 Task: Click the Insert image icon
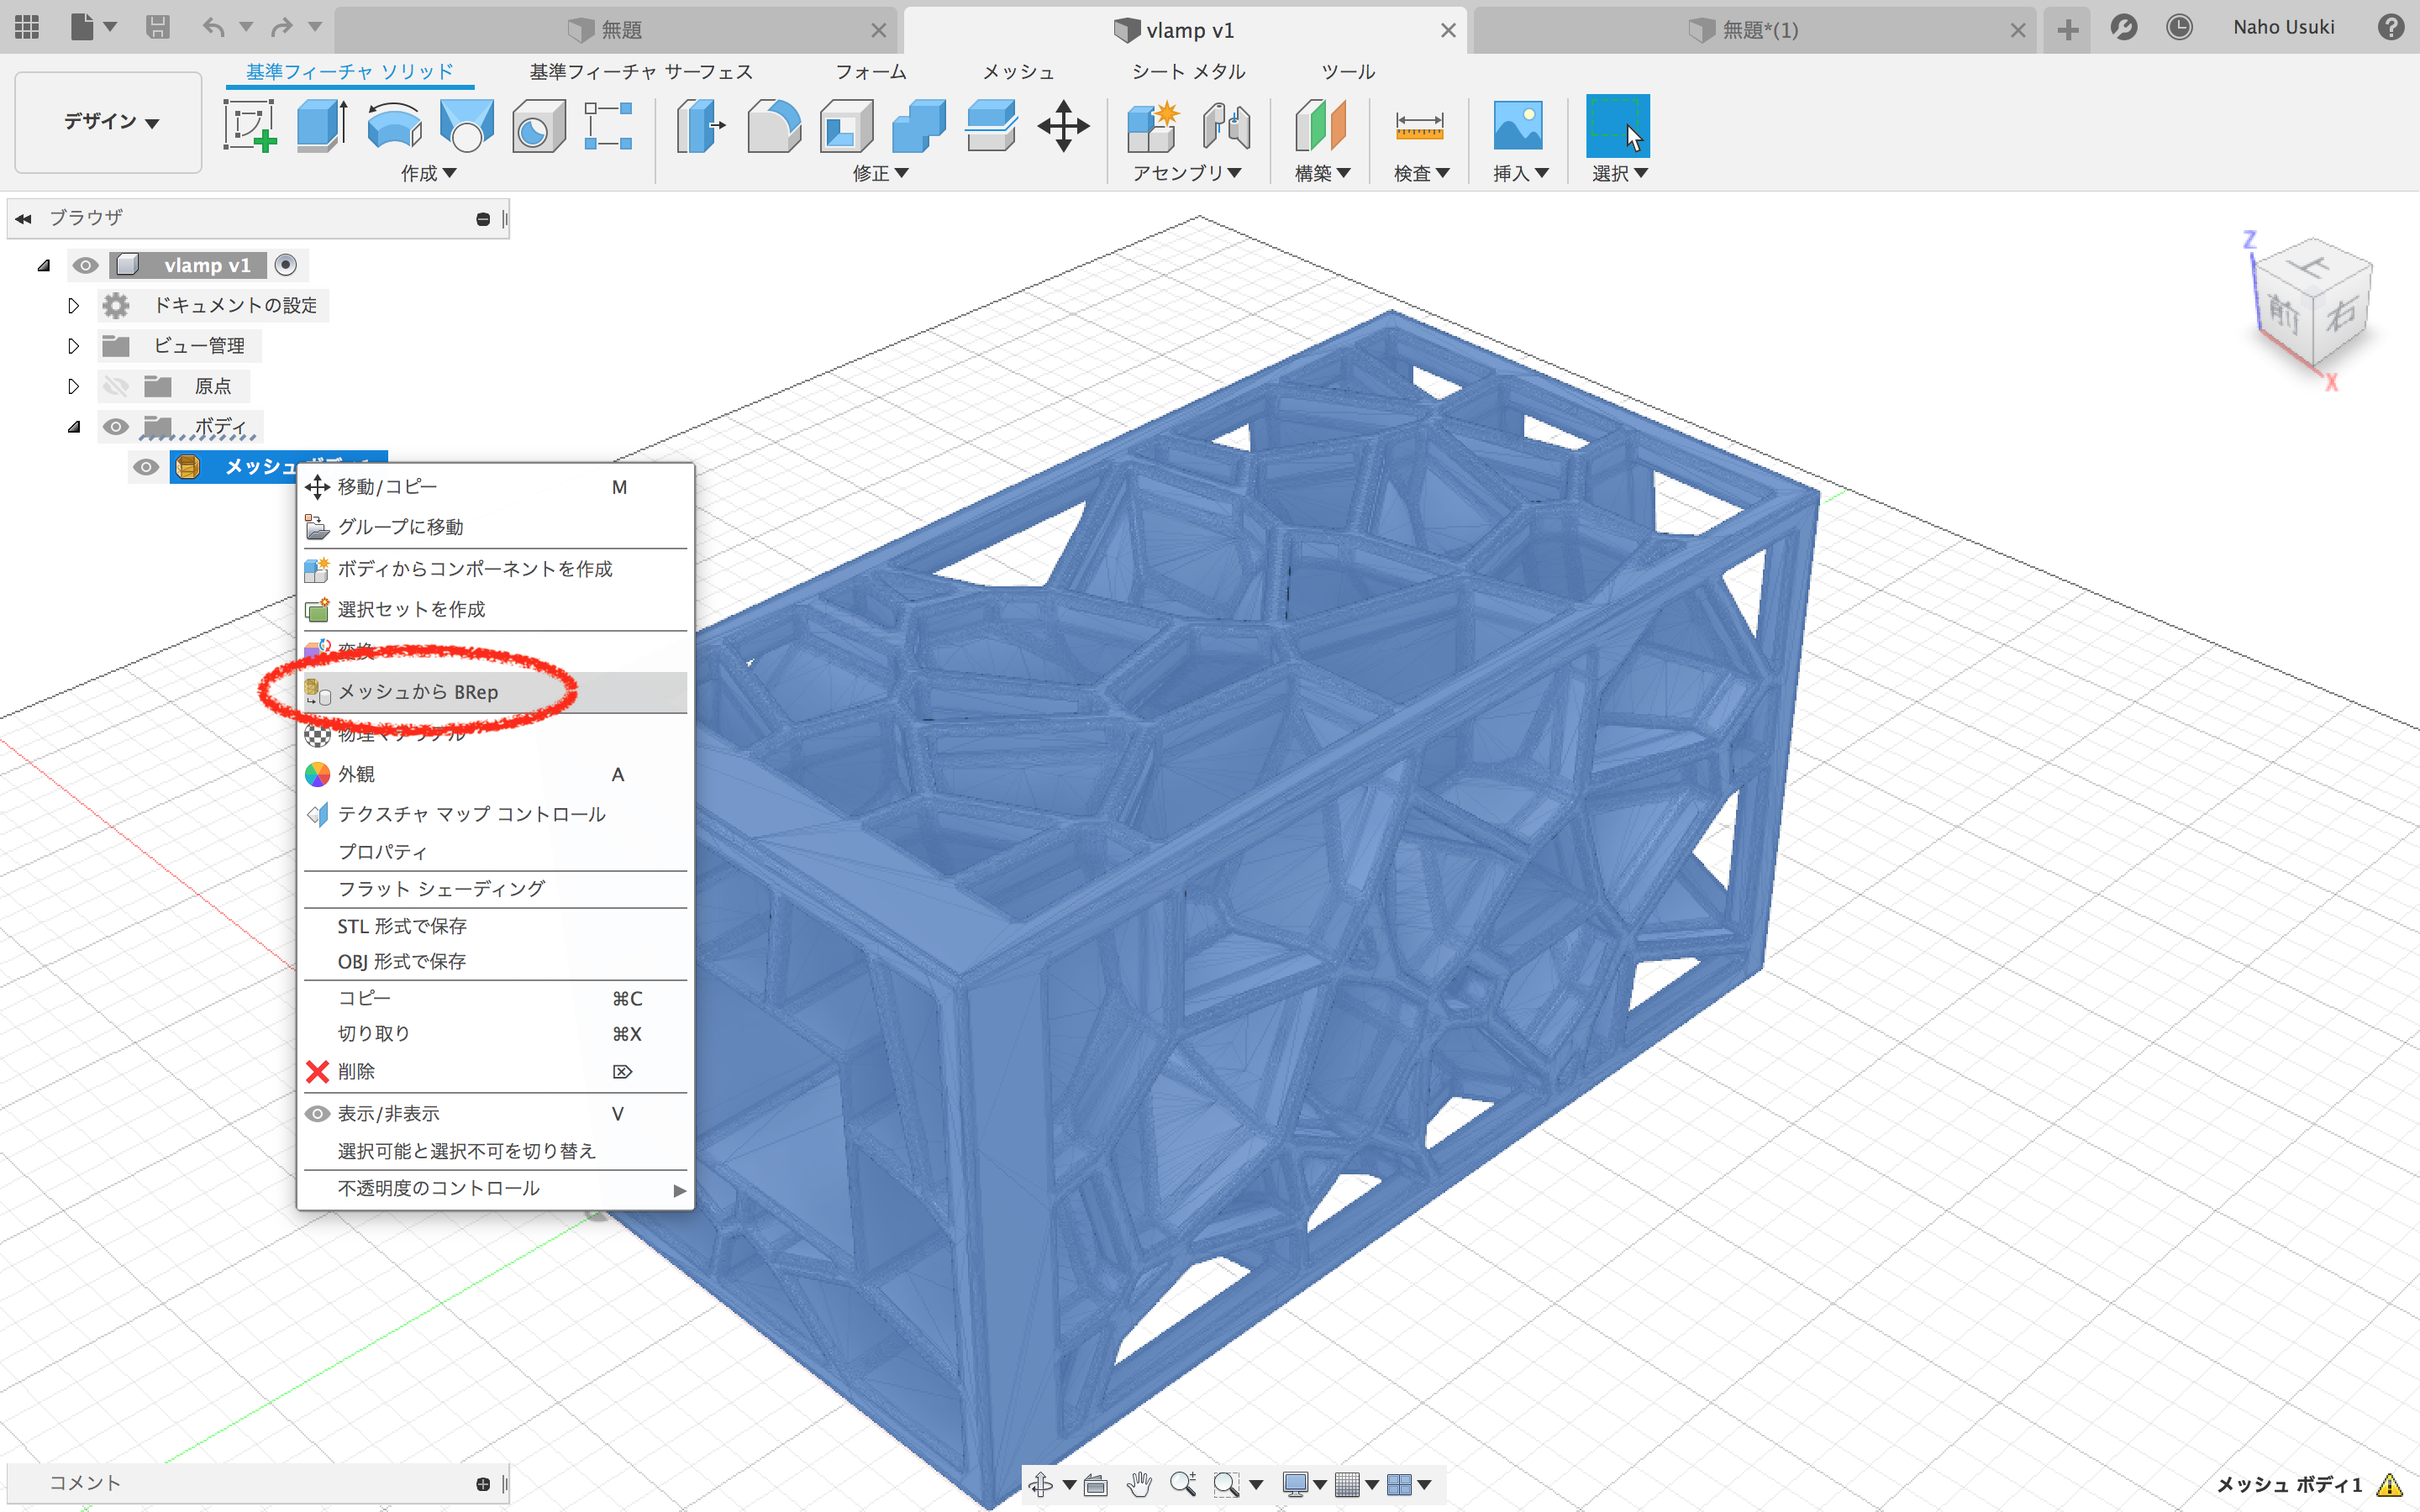[1517, 126]
